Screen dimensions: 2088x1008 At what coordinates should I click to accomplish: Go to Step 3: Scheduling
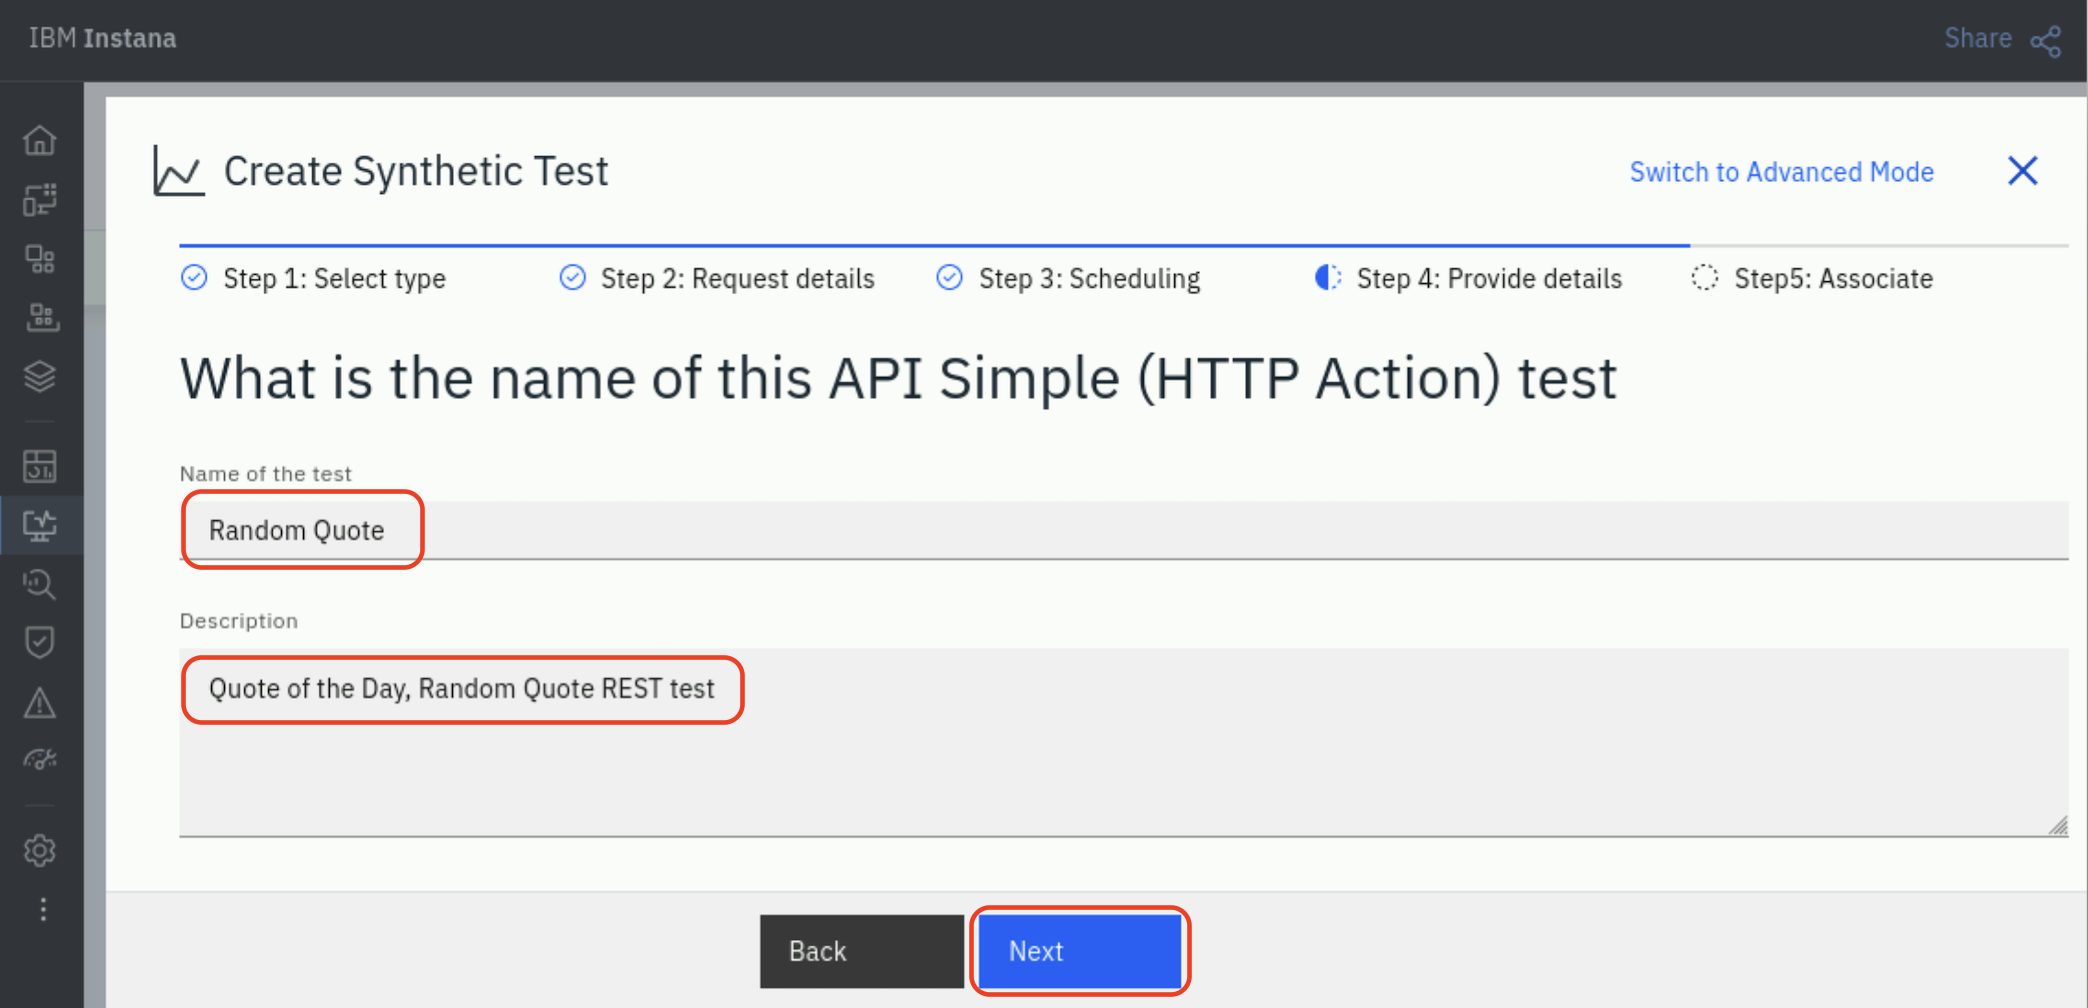pos(1089,278)
